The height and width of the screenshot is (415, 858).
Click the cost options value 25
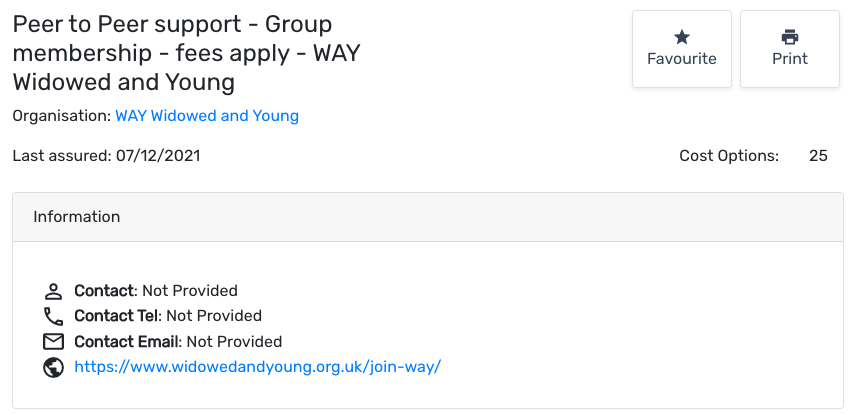[x=818, y=156]
